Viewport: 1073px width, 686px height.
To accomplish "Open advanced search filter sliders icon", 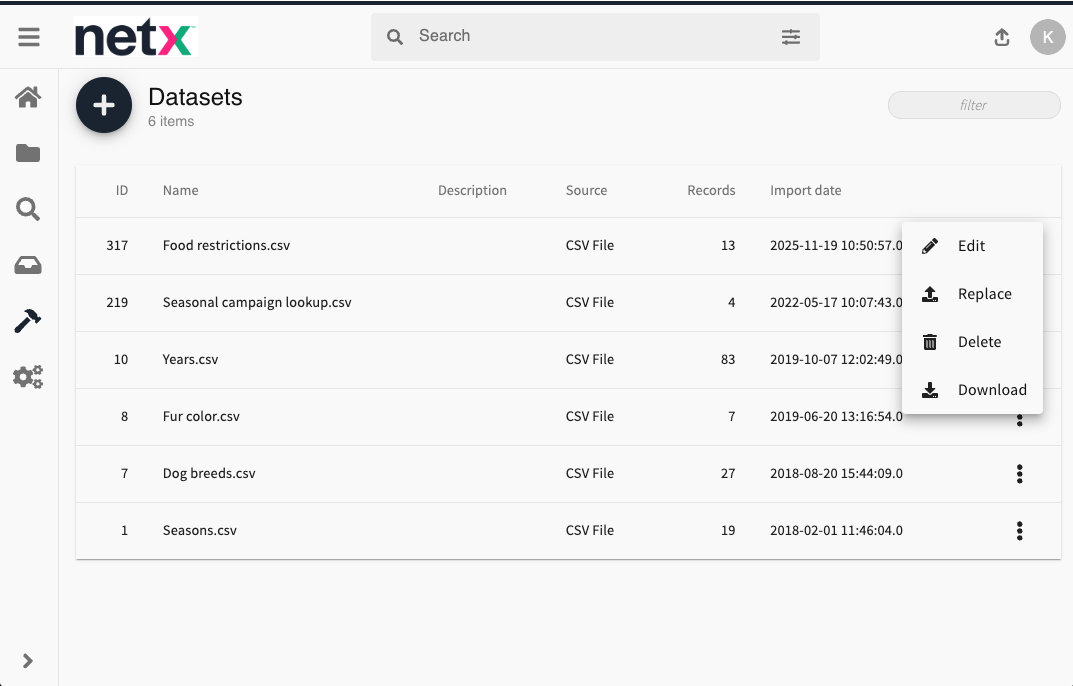I will [791, 37].
